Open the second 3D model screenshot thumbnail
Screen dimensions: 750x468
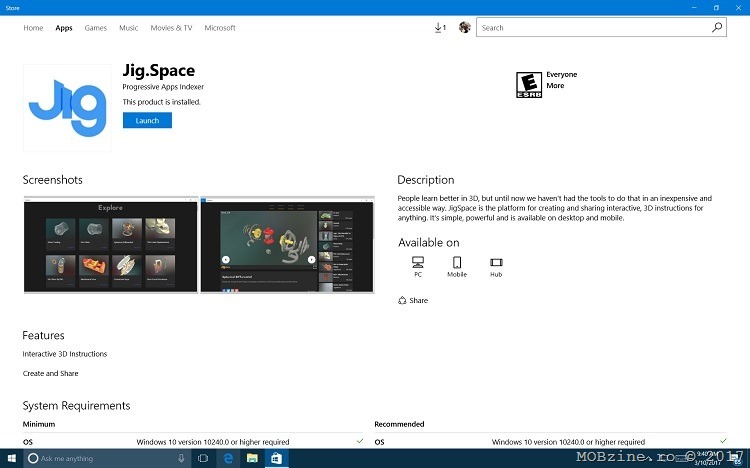(x=287, y=244)
